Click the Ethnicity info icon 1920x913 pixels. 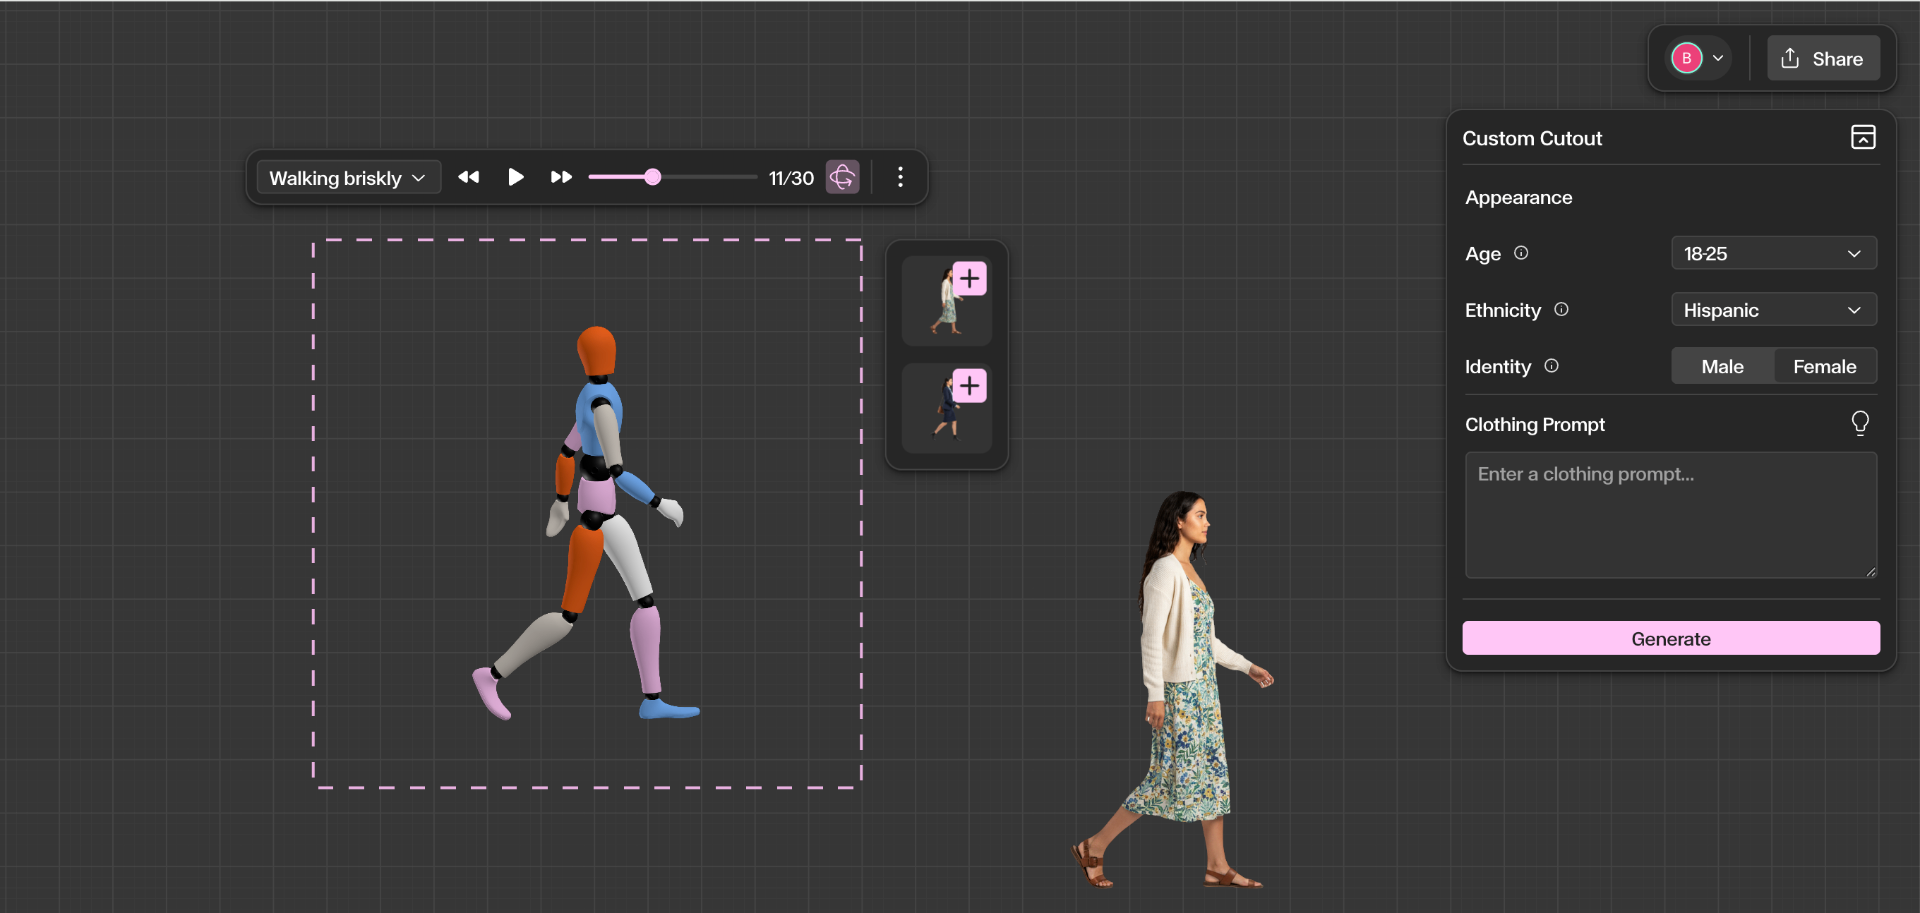(1562, 309)
